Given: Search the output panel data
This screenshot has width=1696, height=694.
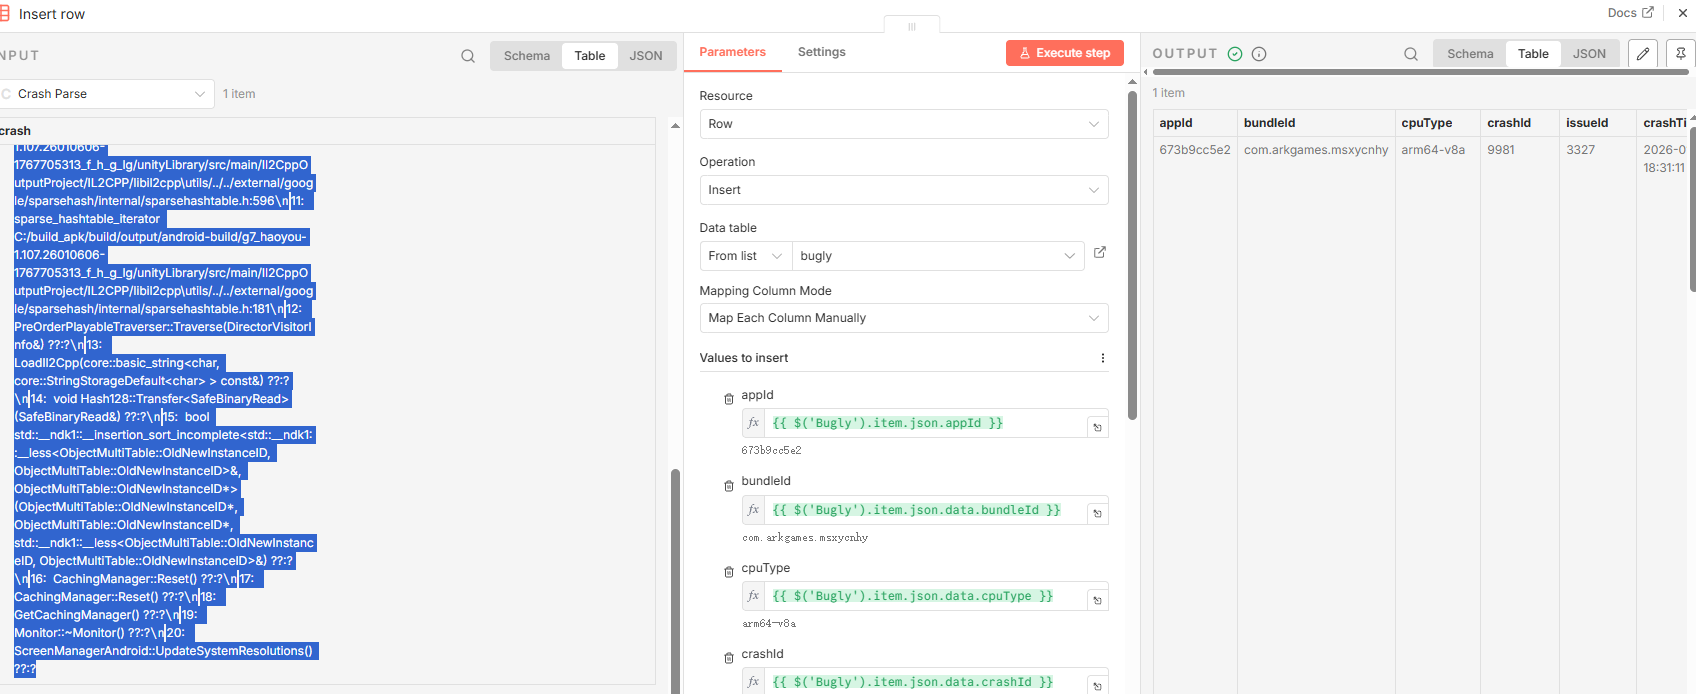Looking at the screenshot, I should 1410,54.
